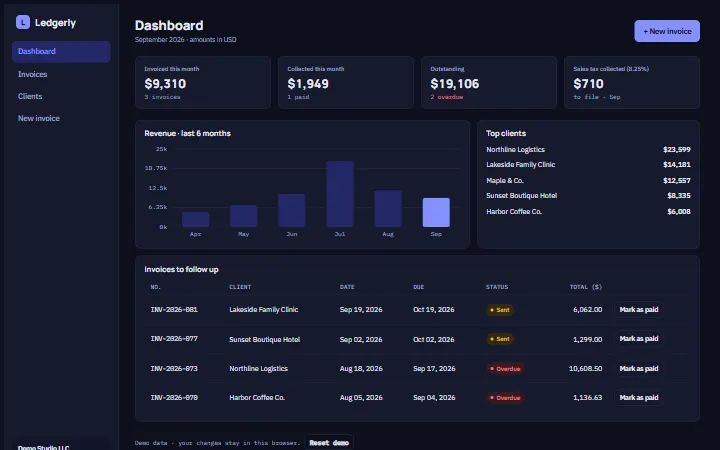The image size is (720, 450).
Task: Click the Ledgerly logo icon
Action: 23,22
